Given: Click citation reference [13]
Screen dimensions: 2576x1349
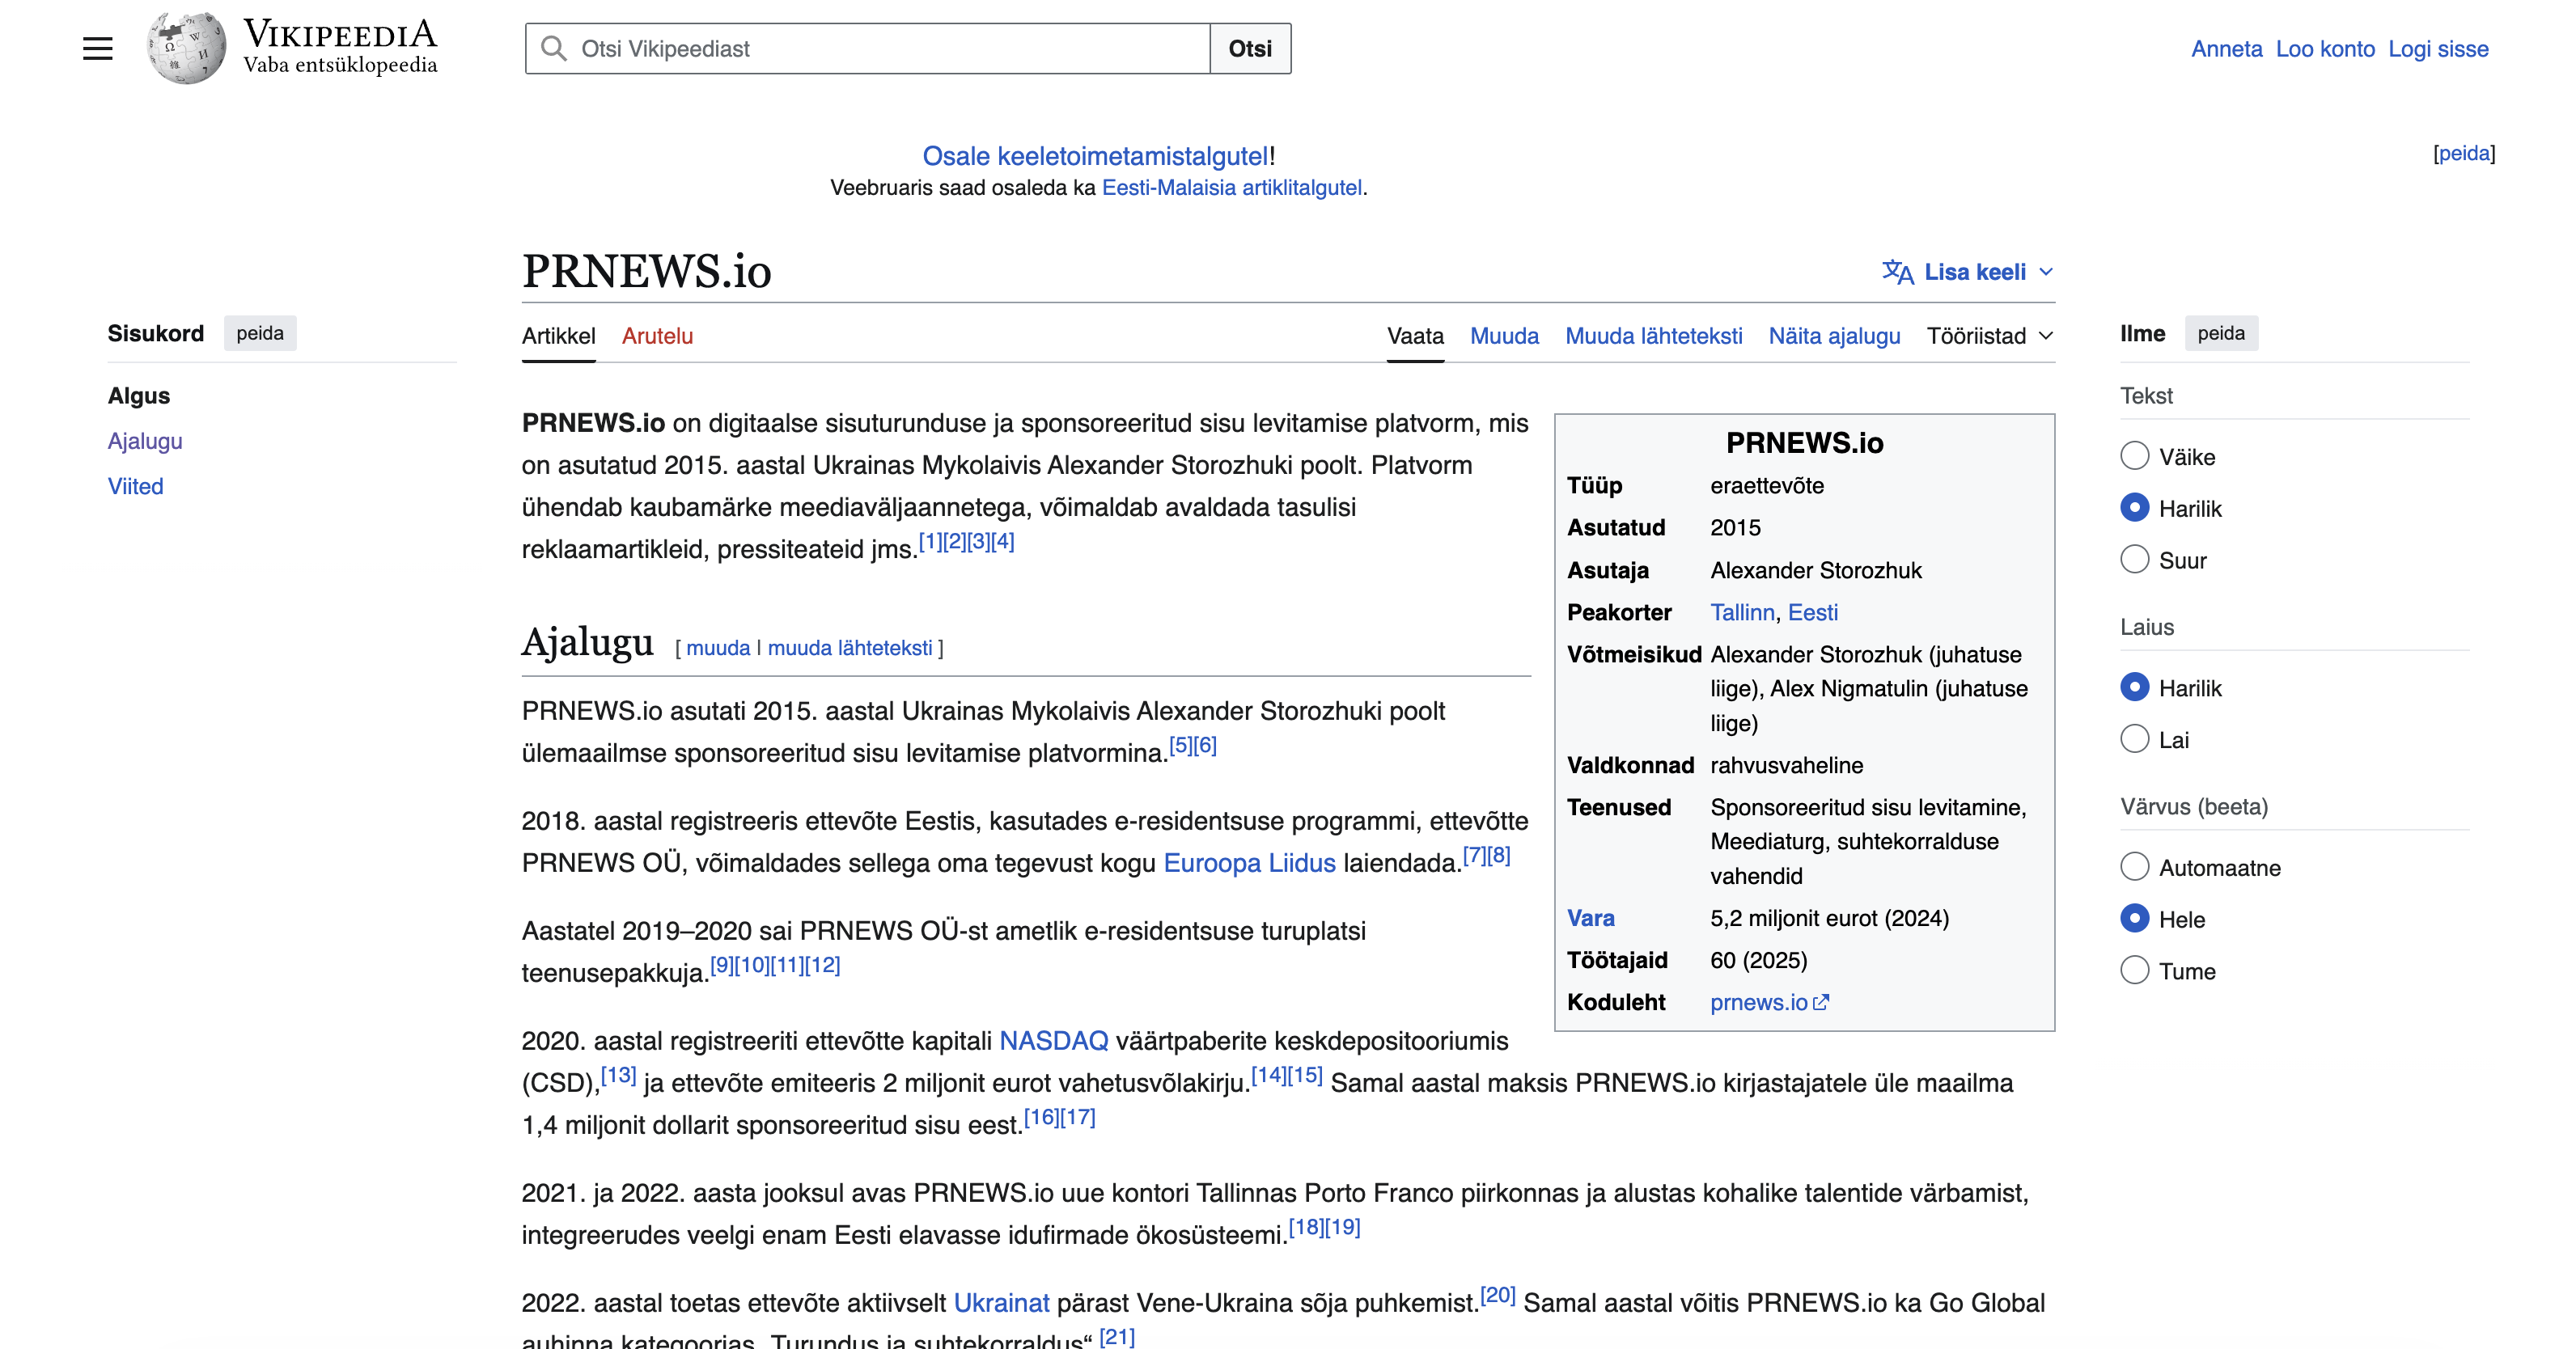Looking at the screenshot, I should (x=618, y=1075).
